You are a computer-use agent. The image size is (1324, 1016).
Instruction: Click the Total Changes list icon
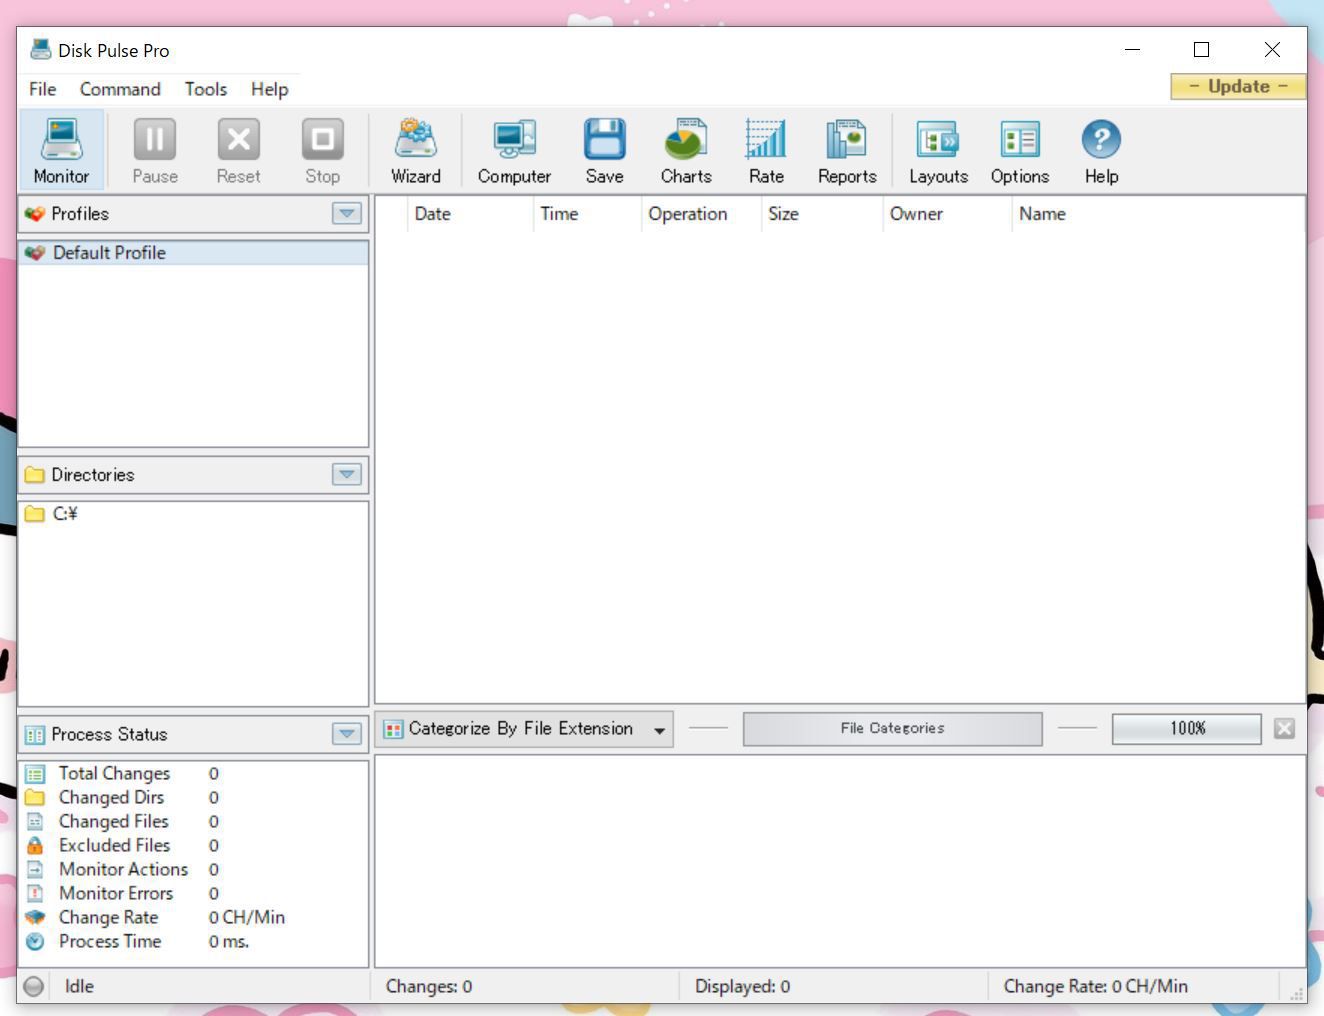coord(35,774)
